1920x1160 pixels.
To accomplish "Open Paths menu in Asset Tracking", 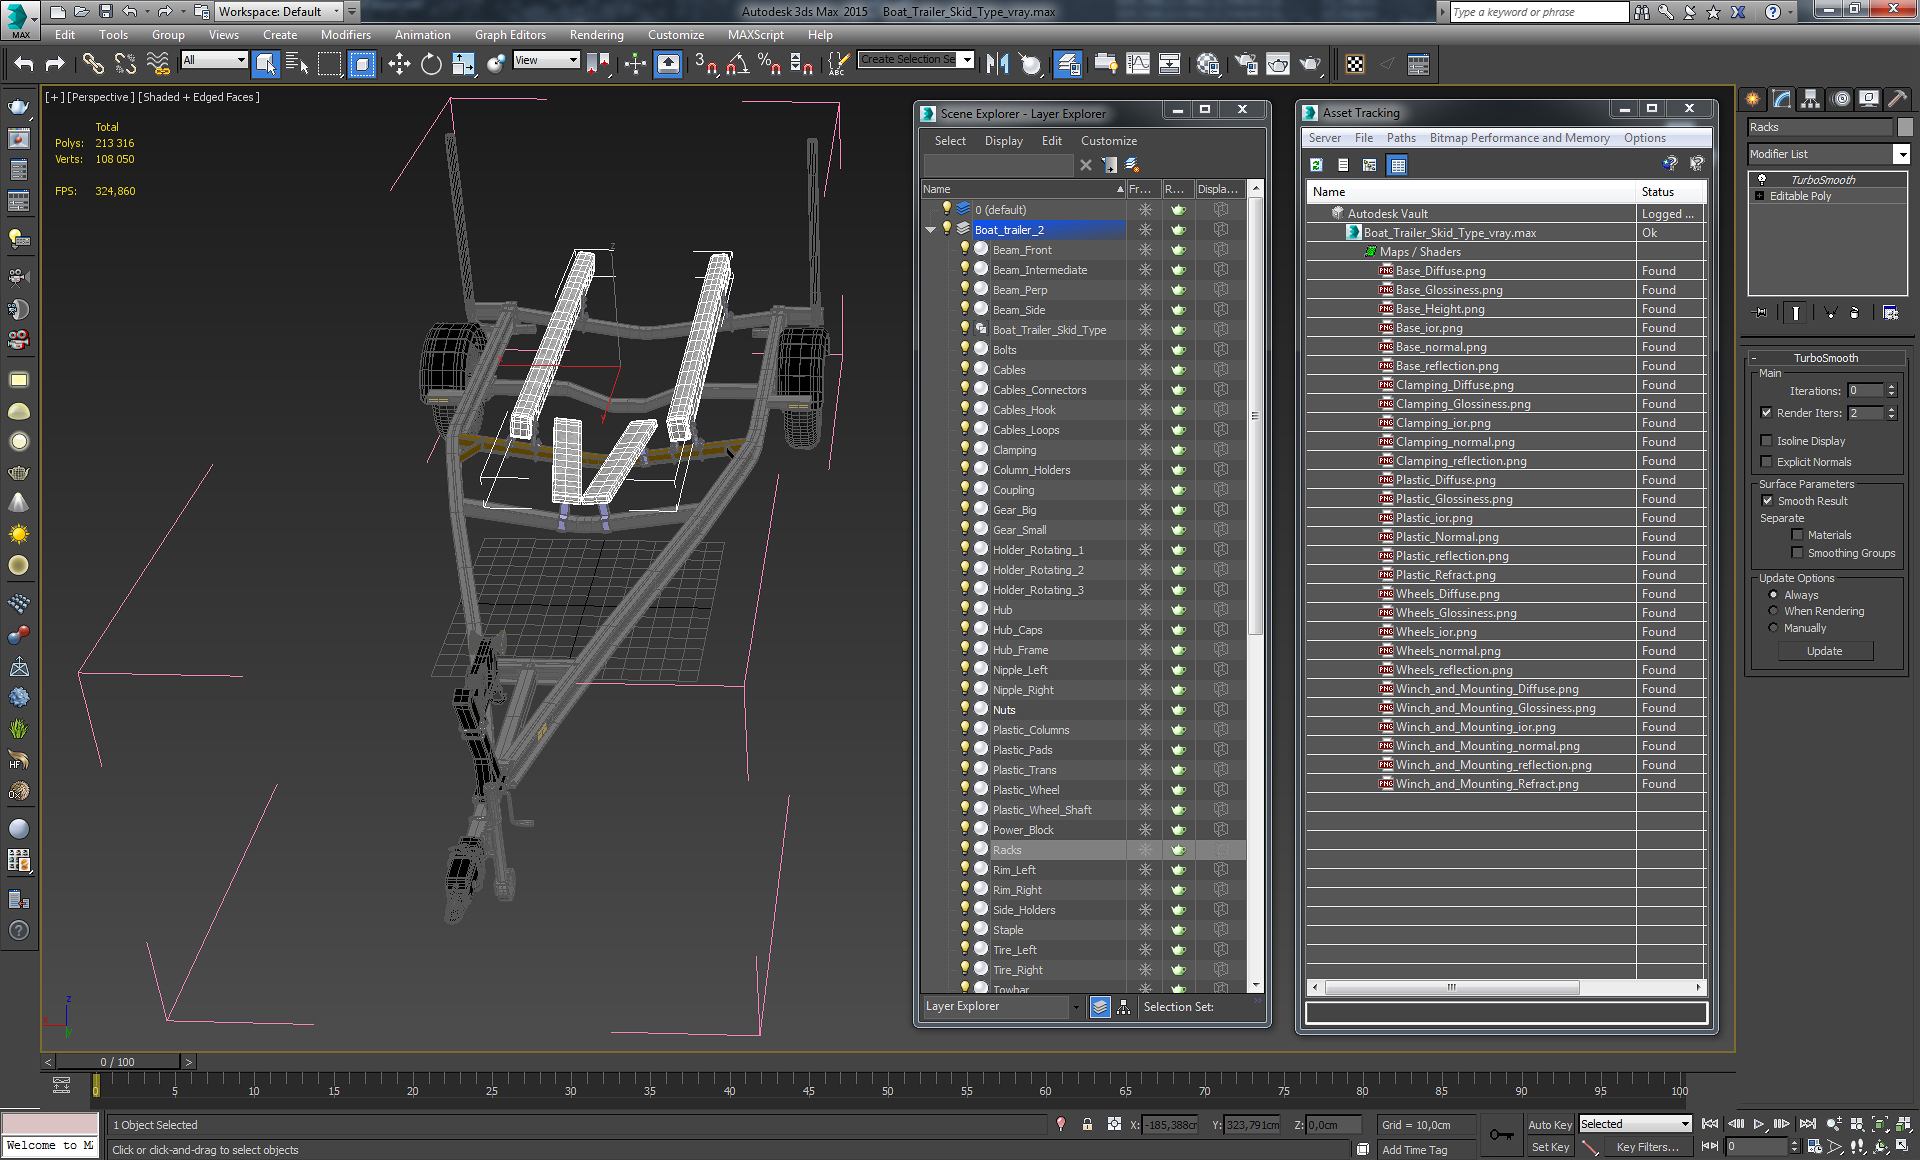I will tap(1400, 138).
